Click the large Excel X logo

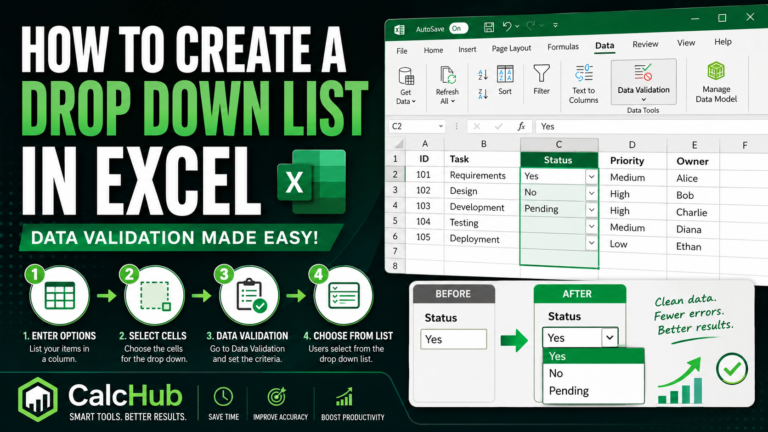tap(312, 182)
